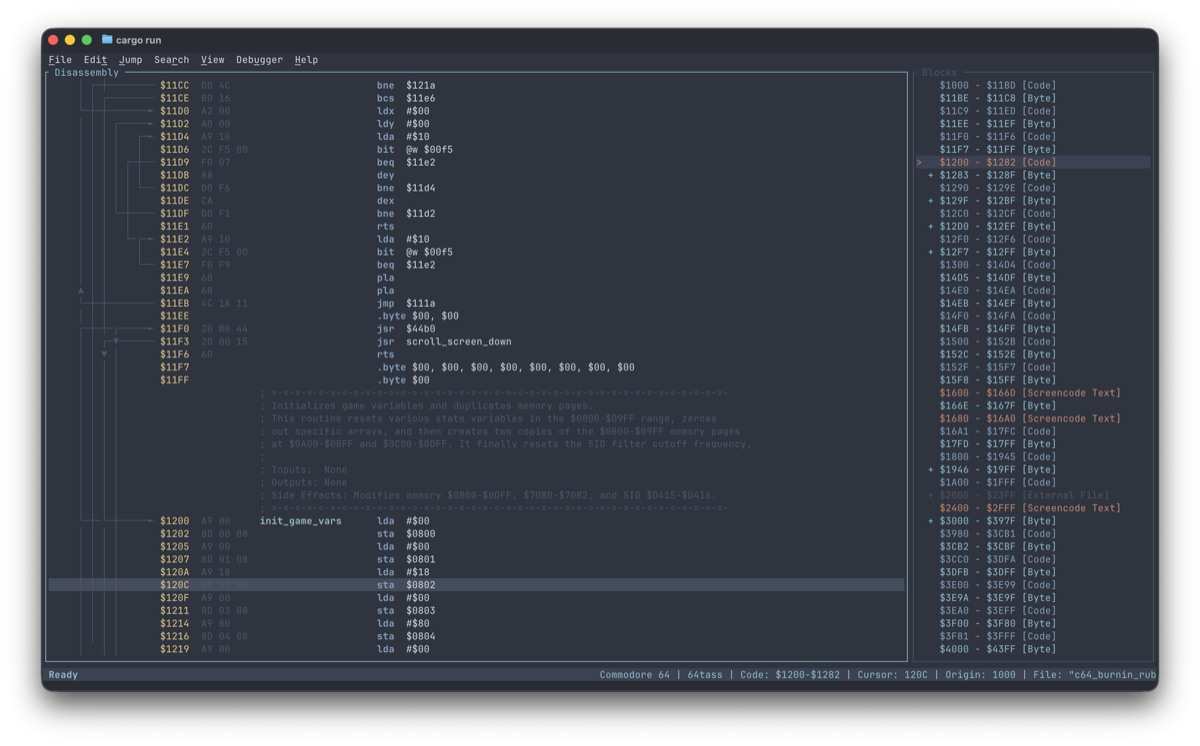
Task: Select block $11F0 - $11F6 [Code]
Action: click(997, 137)
